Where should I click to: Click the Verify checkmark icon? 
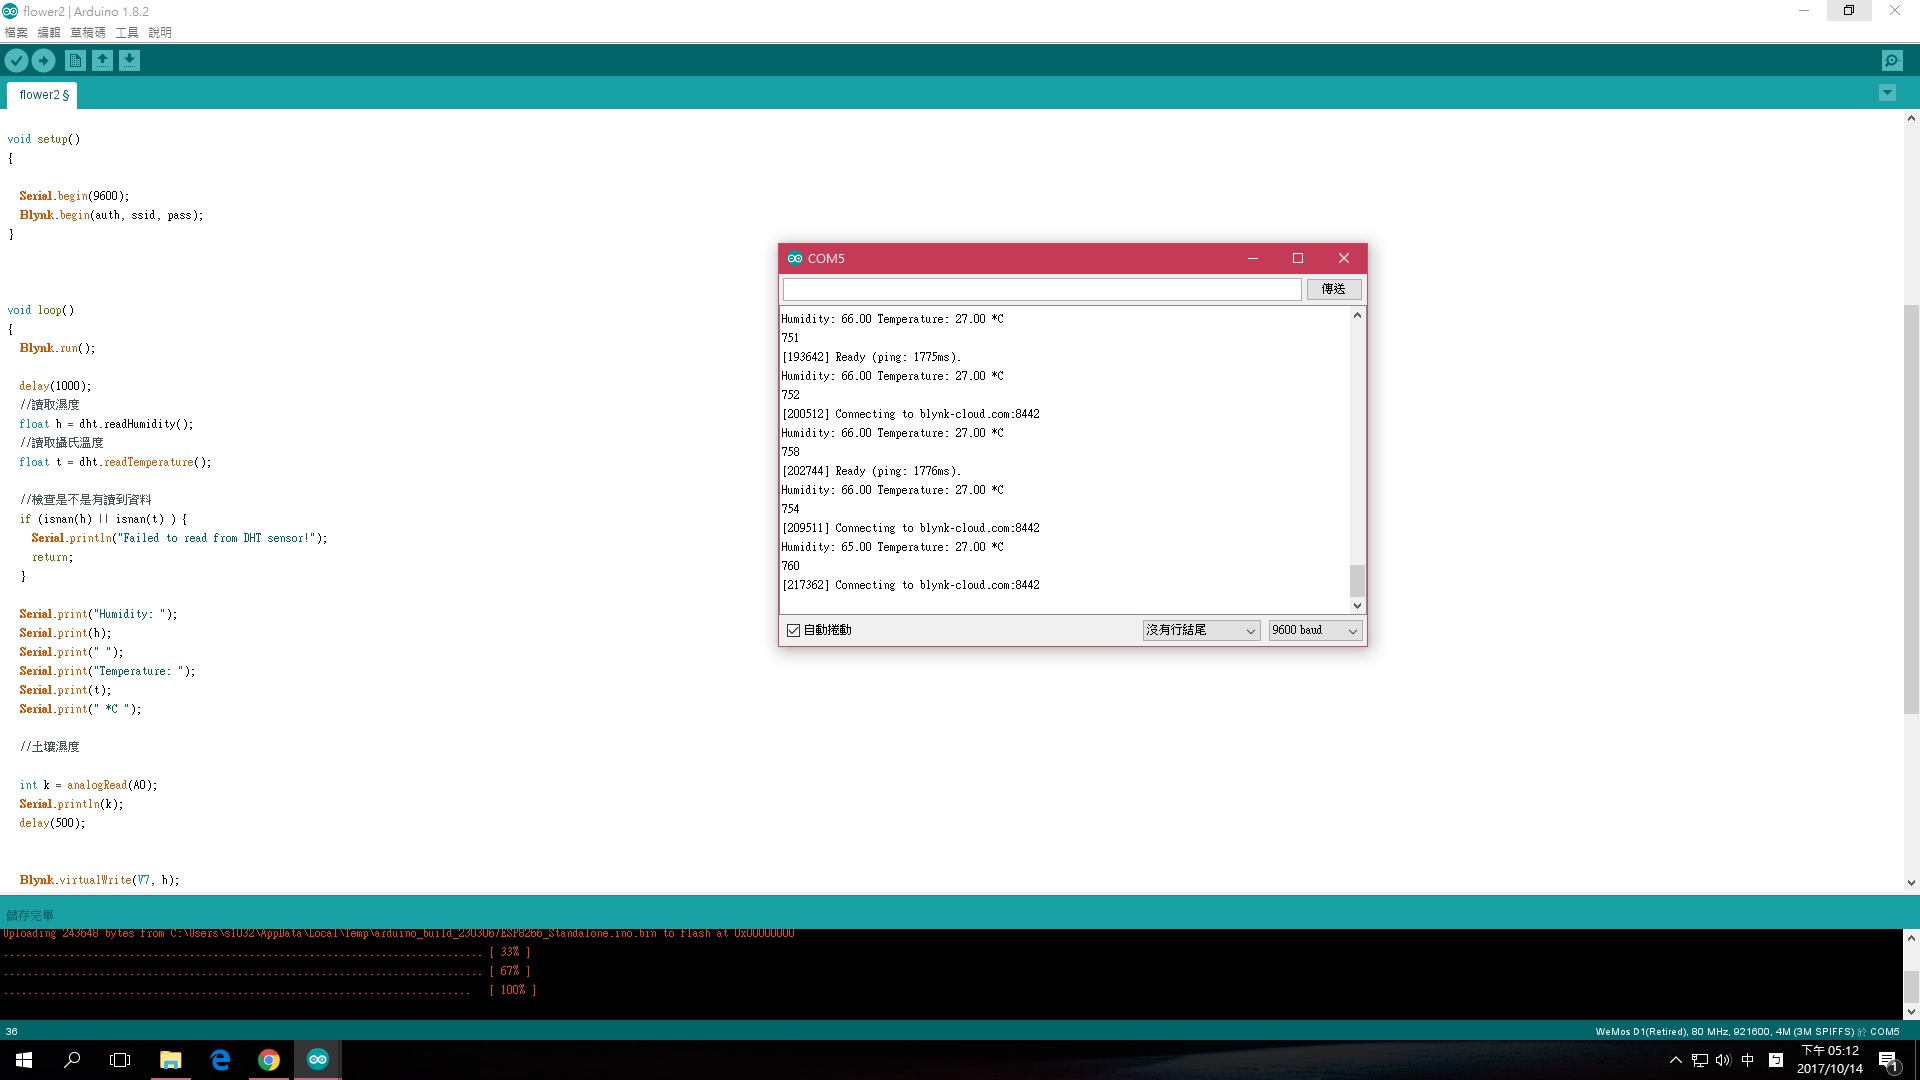click(x=16, y=61)
